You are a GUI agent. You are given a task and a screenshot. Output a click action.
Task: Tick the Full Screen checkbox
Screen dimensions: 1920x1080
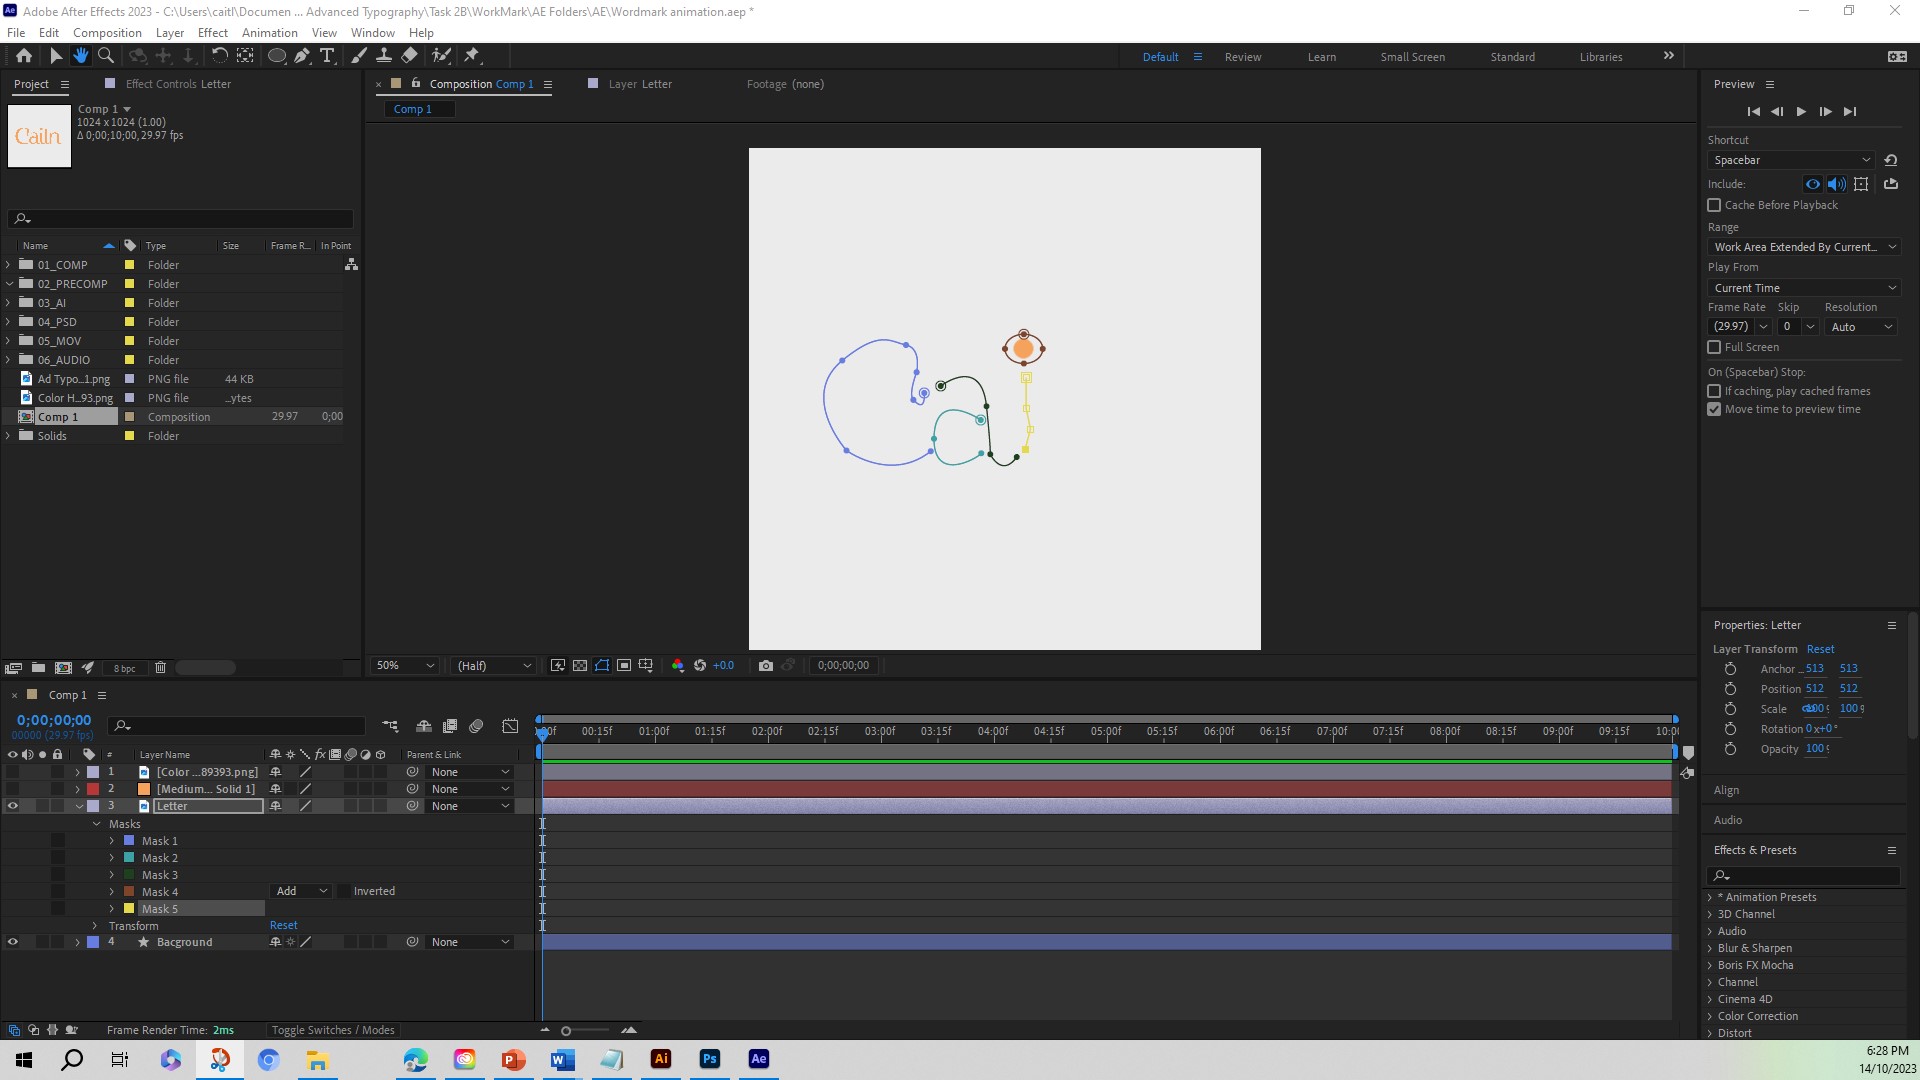point(1714,347)
